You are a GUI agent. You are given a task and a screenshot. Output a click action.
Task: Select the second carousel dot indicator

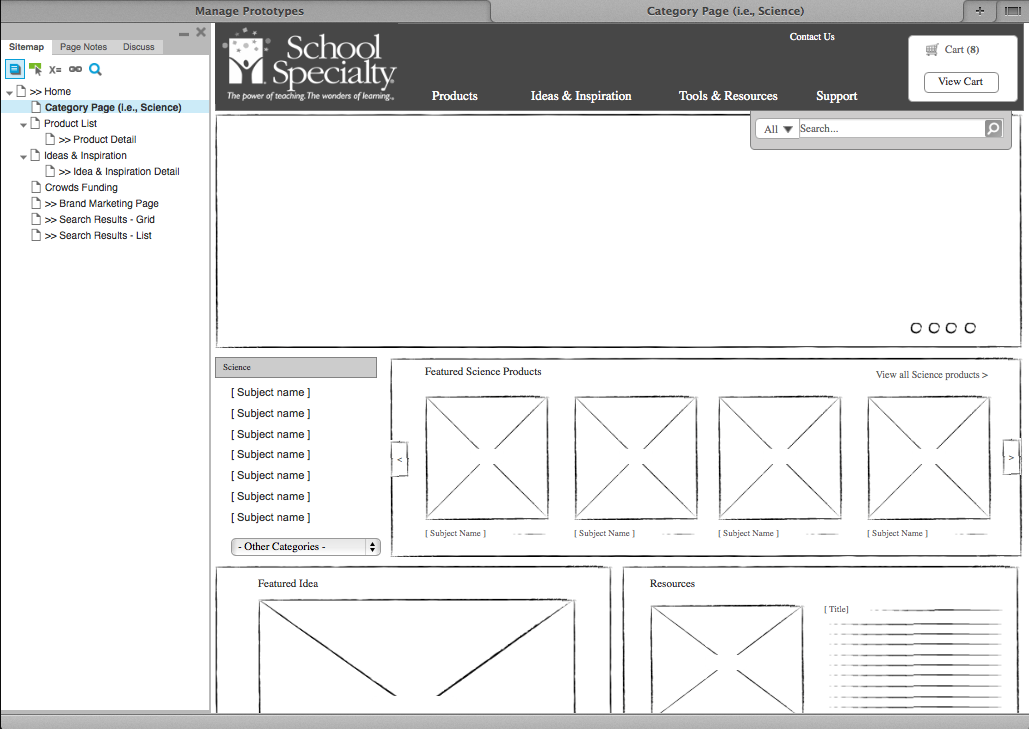pos(934,327)
